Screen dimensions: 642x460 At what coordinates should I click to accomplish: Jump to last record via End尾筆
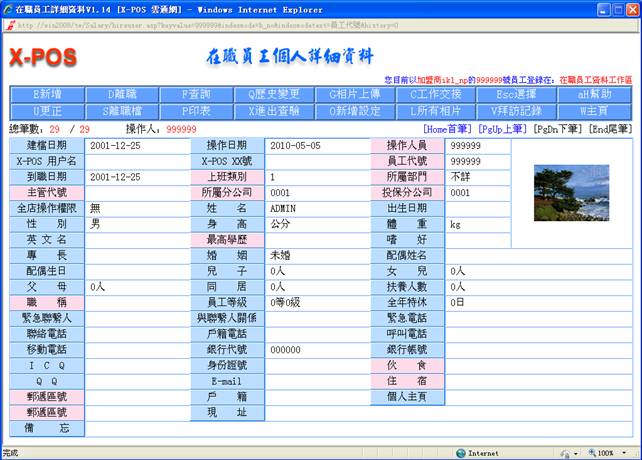pos(609,129)
